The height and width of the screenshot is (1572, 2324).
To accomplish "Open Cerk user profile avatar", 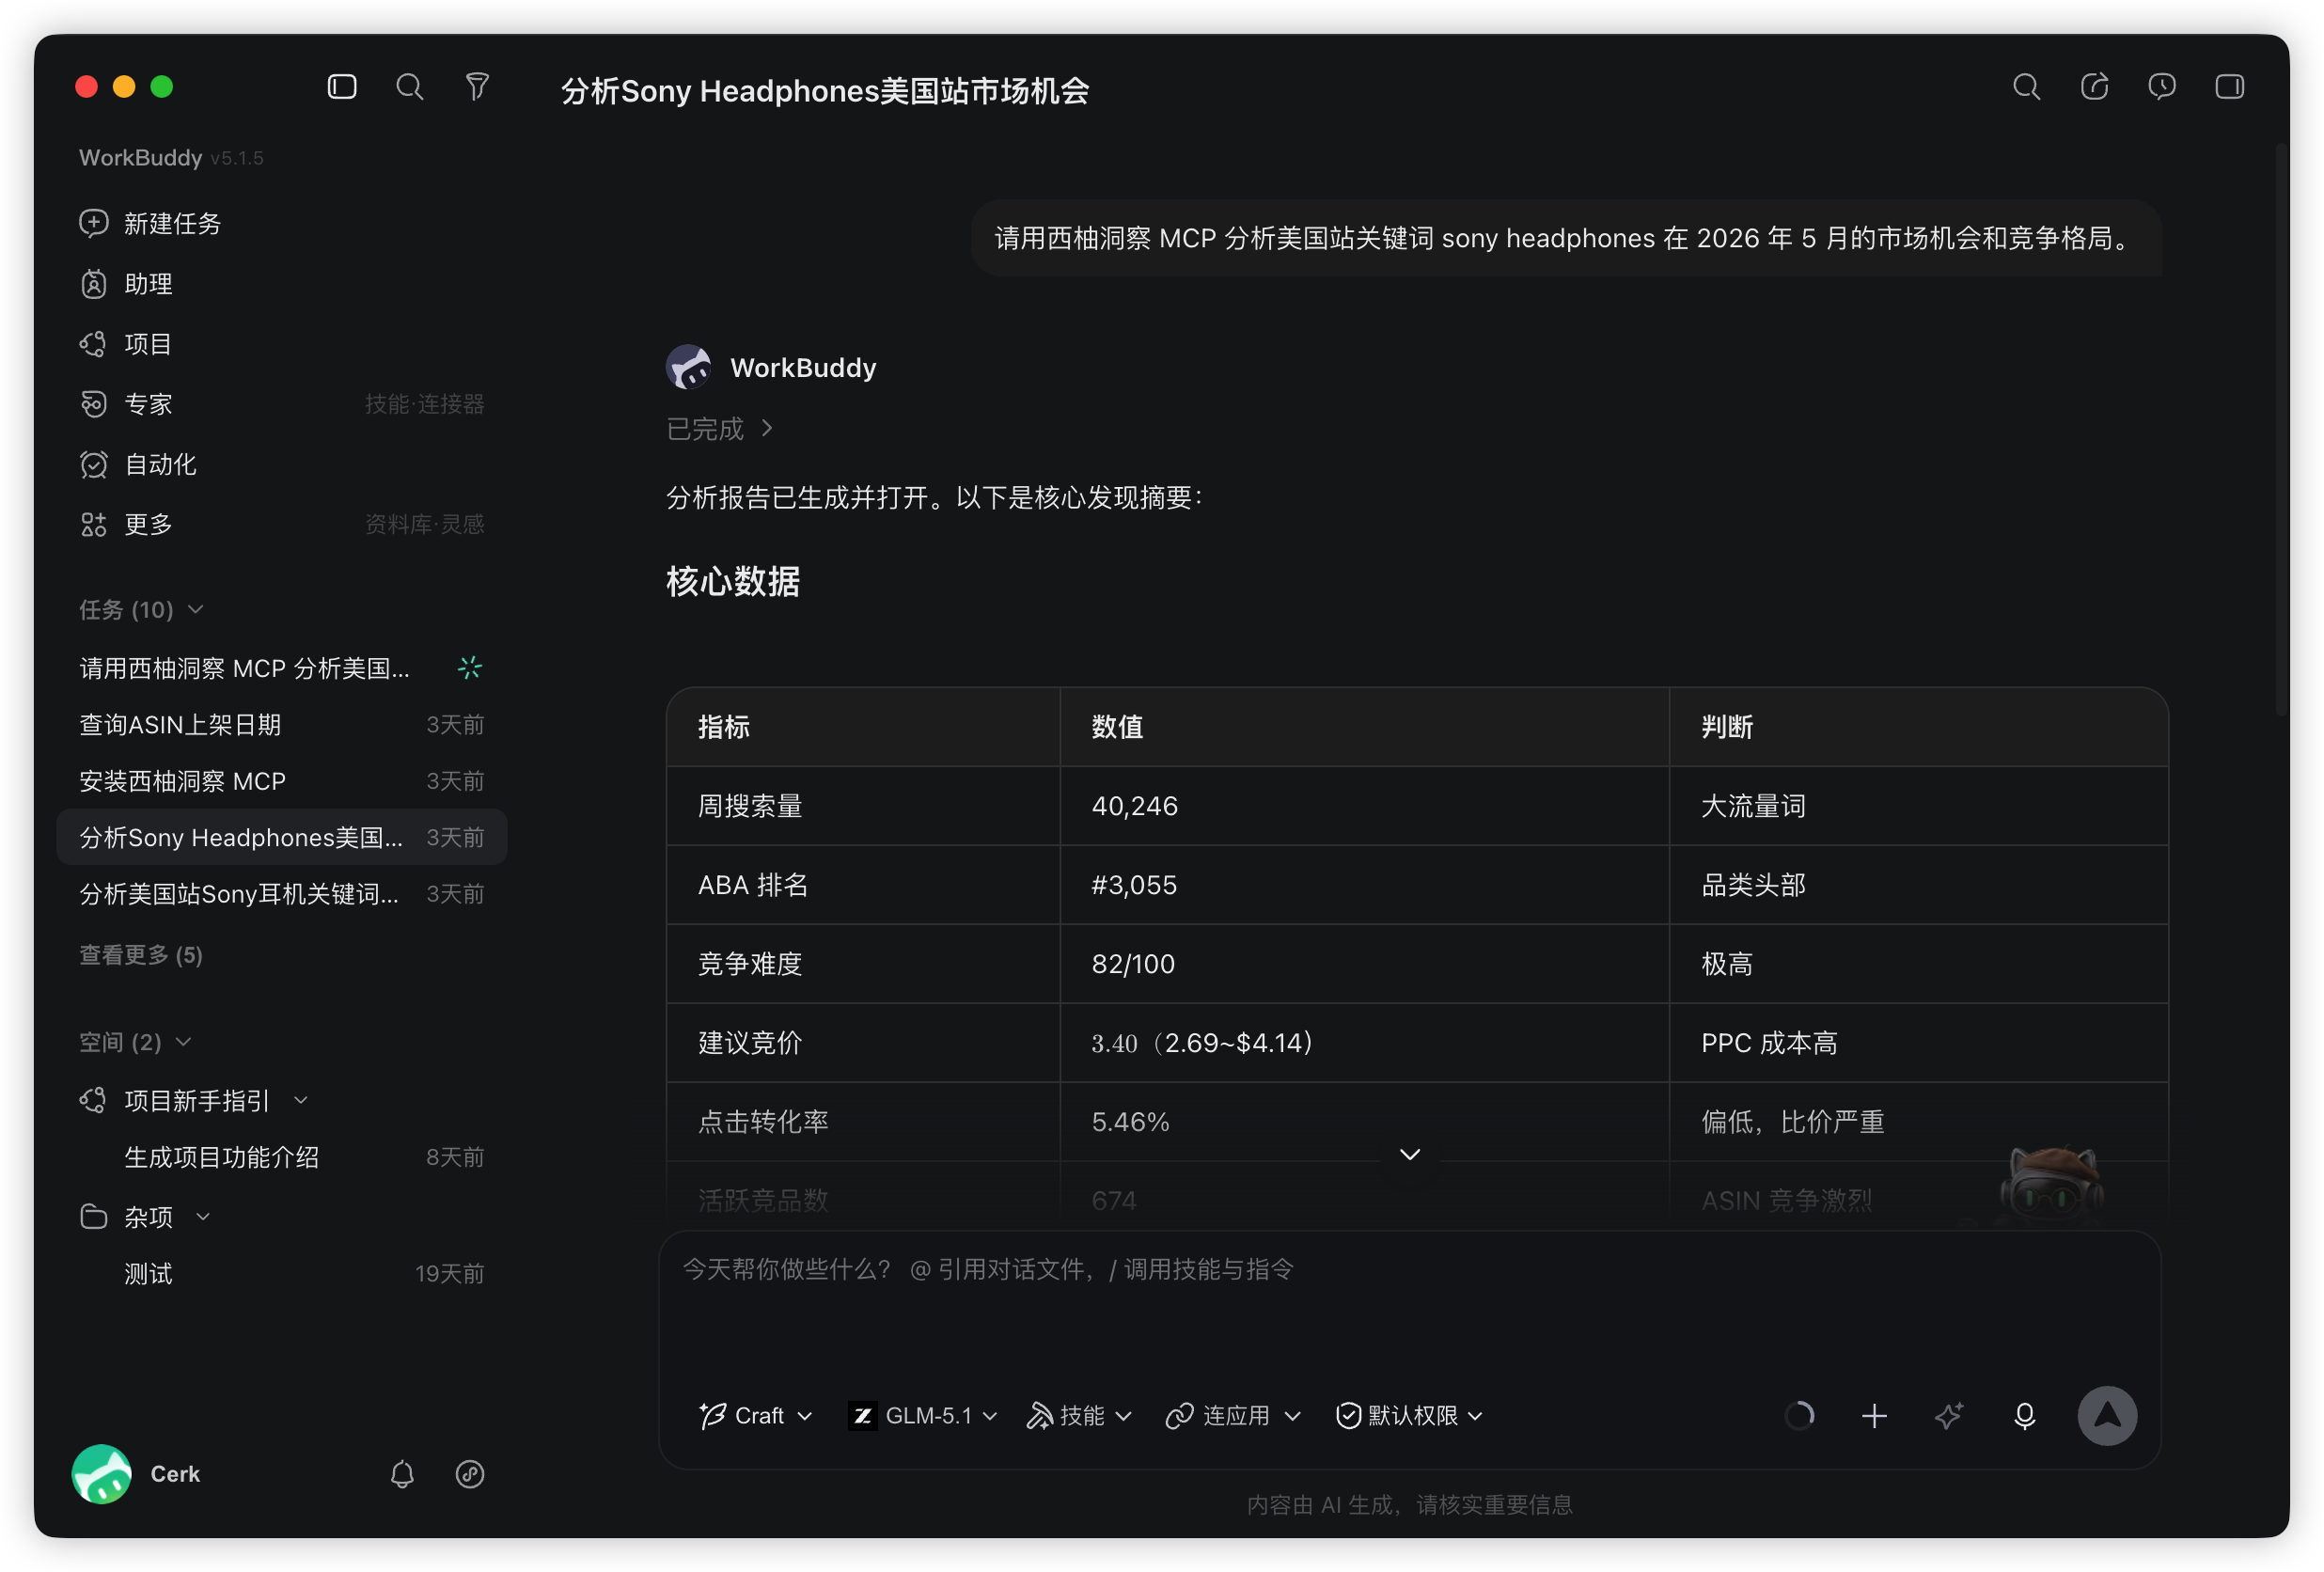I will (101, 1474).
